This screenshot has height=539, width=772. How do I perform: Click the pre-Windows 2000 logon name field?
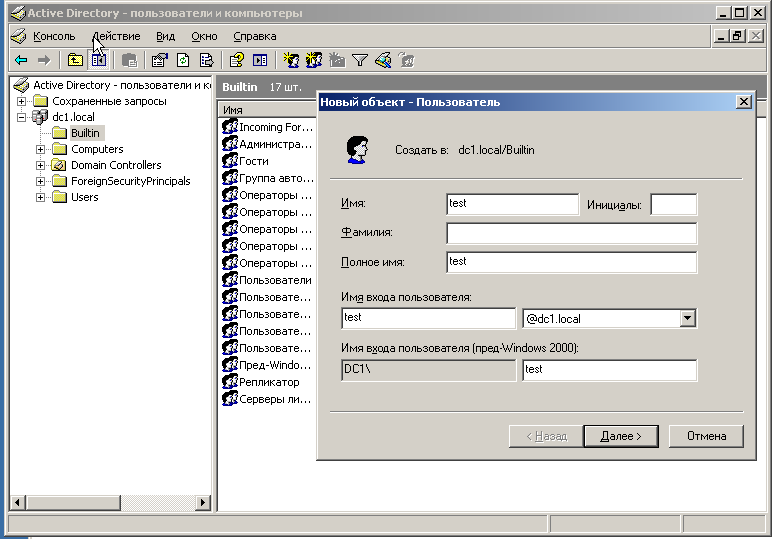(610, 370)
